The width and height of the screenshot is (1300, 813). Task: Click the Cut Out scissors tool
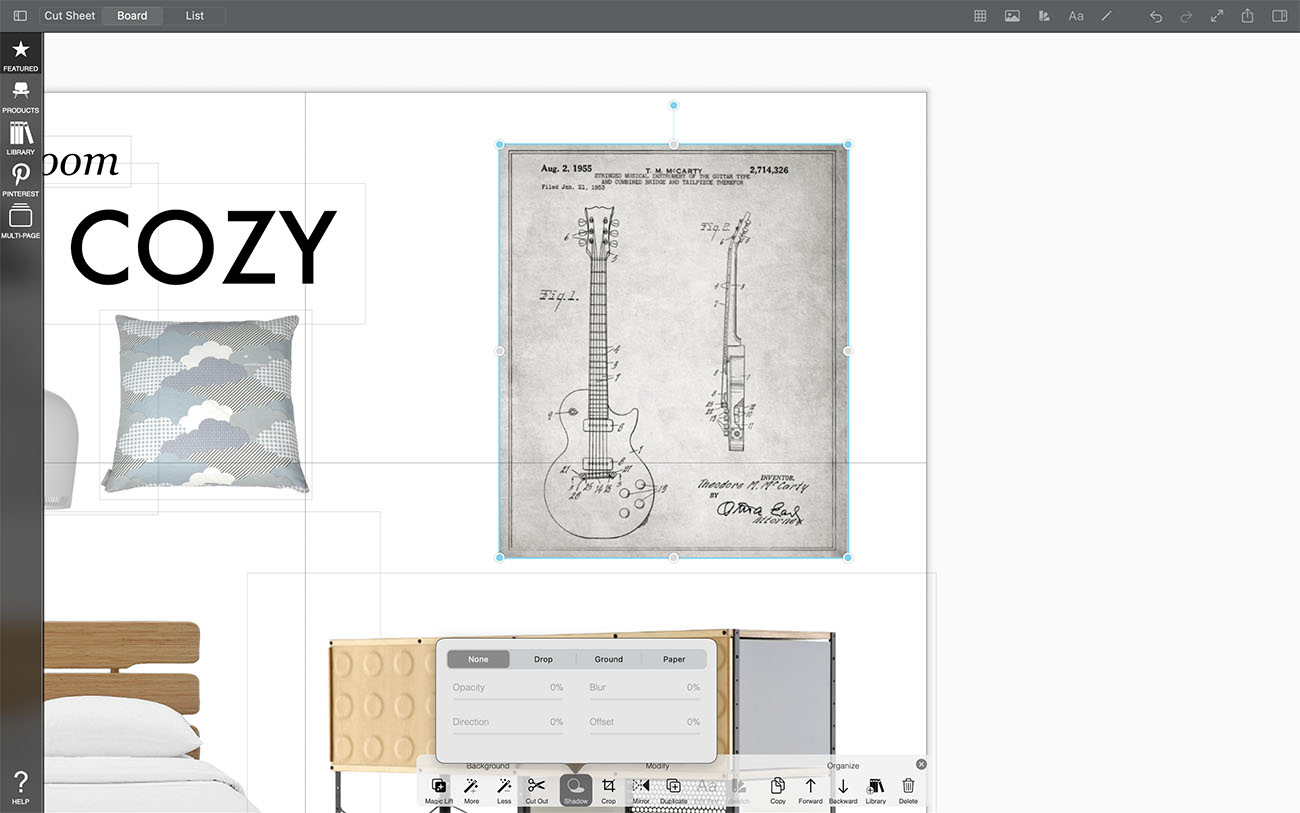click(x=537, y=789)
